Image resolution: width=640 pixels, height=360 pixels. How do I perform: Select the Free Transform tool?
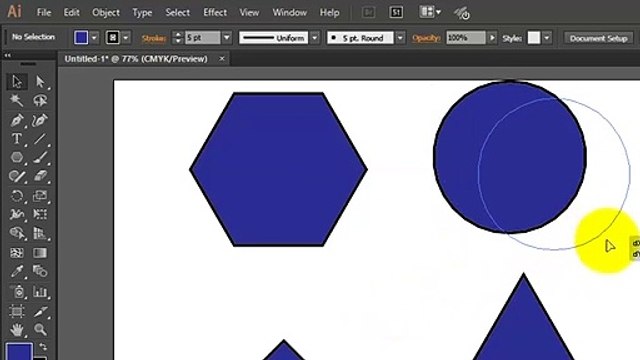40,214
